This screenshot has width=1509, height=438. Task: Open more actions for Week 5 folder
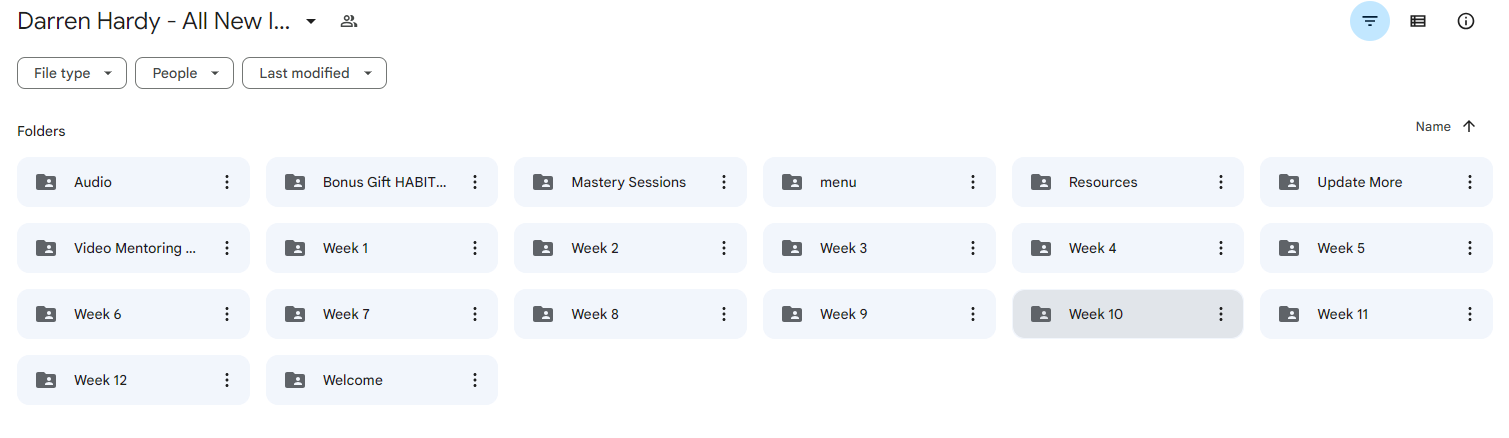(x=1470, y=248)
